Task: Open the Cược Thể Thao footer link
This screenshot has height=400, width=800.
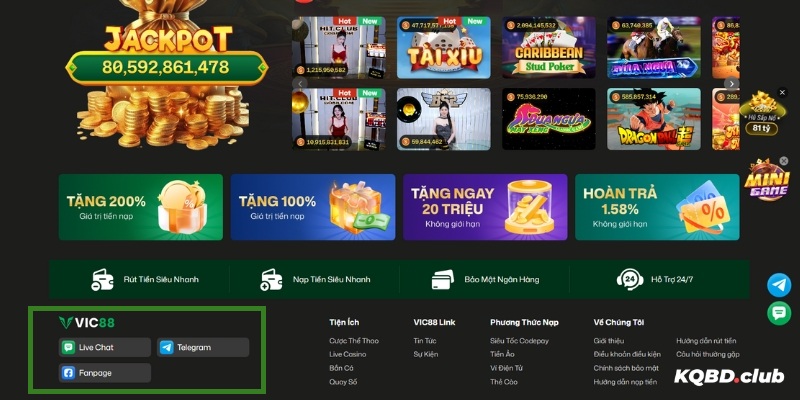Action: click(x=354, y=341)
